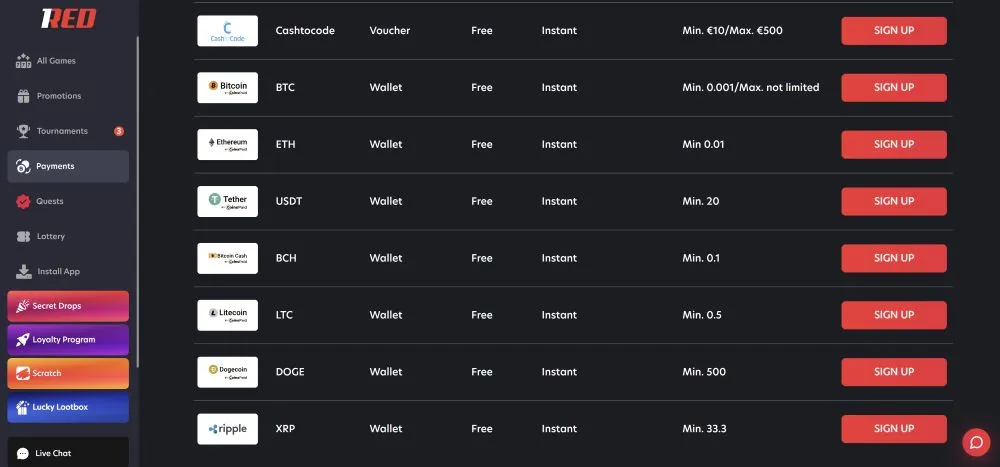
Task: Click the Loyalty Program rocket icon
Action: pos(22,340)
